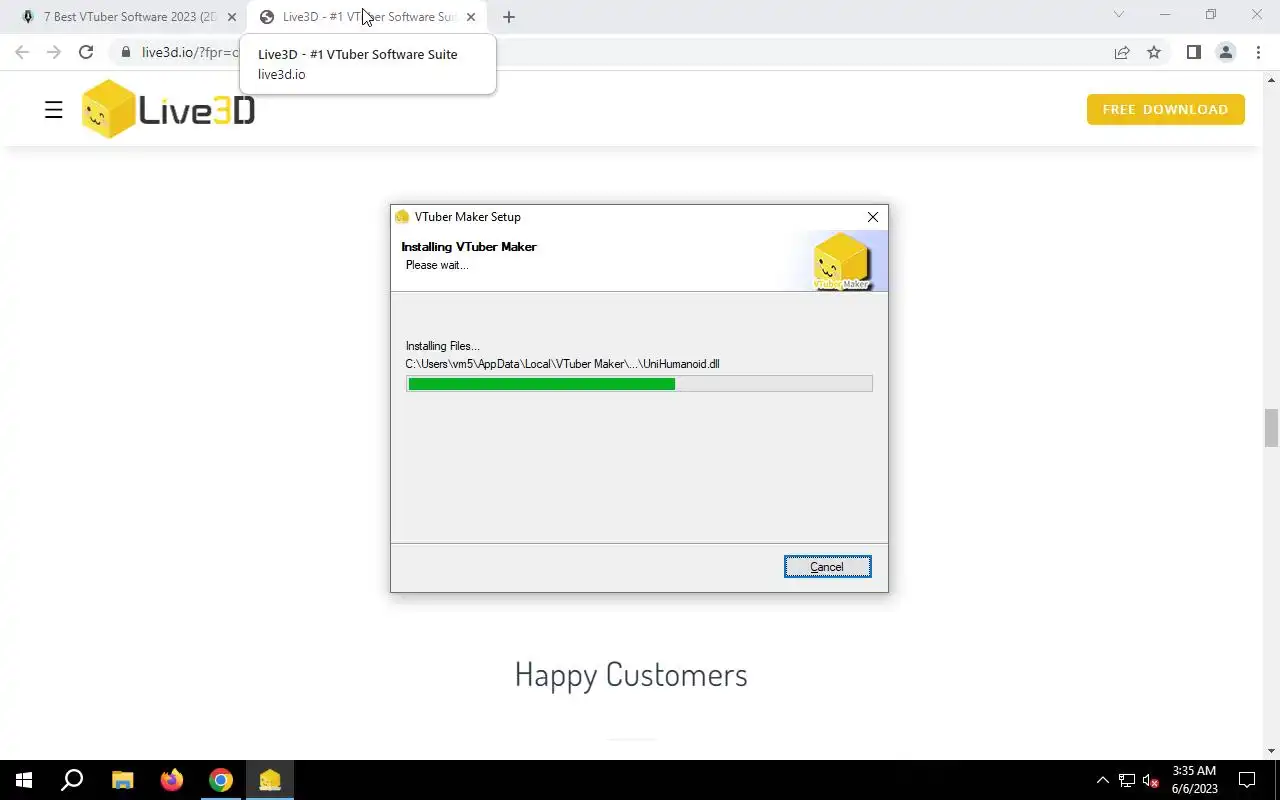Go back in browser history

tap(22, 52)
